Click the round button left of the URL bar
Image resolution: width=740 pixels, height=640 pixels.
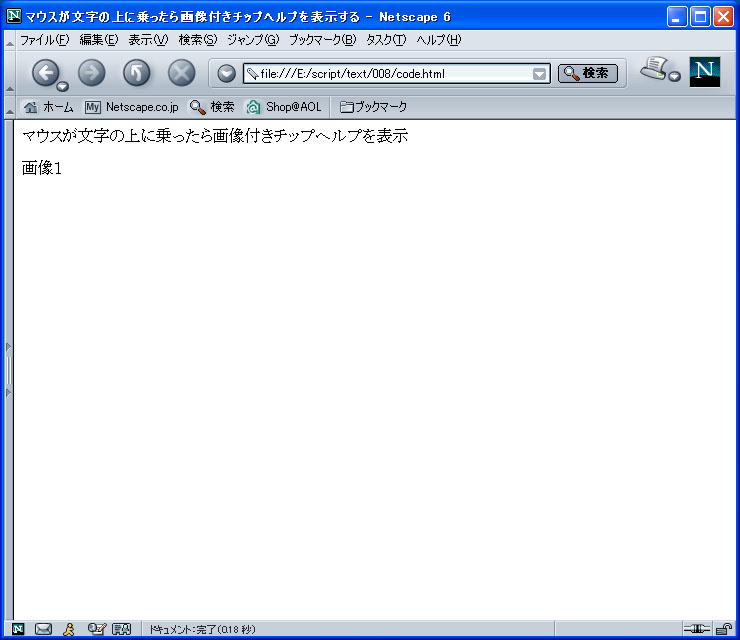pyautogui.click(x=227, y=74)
